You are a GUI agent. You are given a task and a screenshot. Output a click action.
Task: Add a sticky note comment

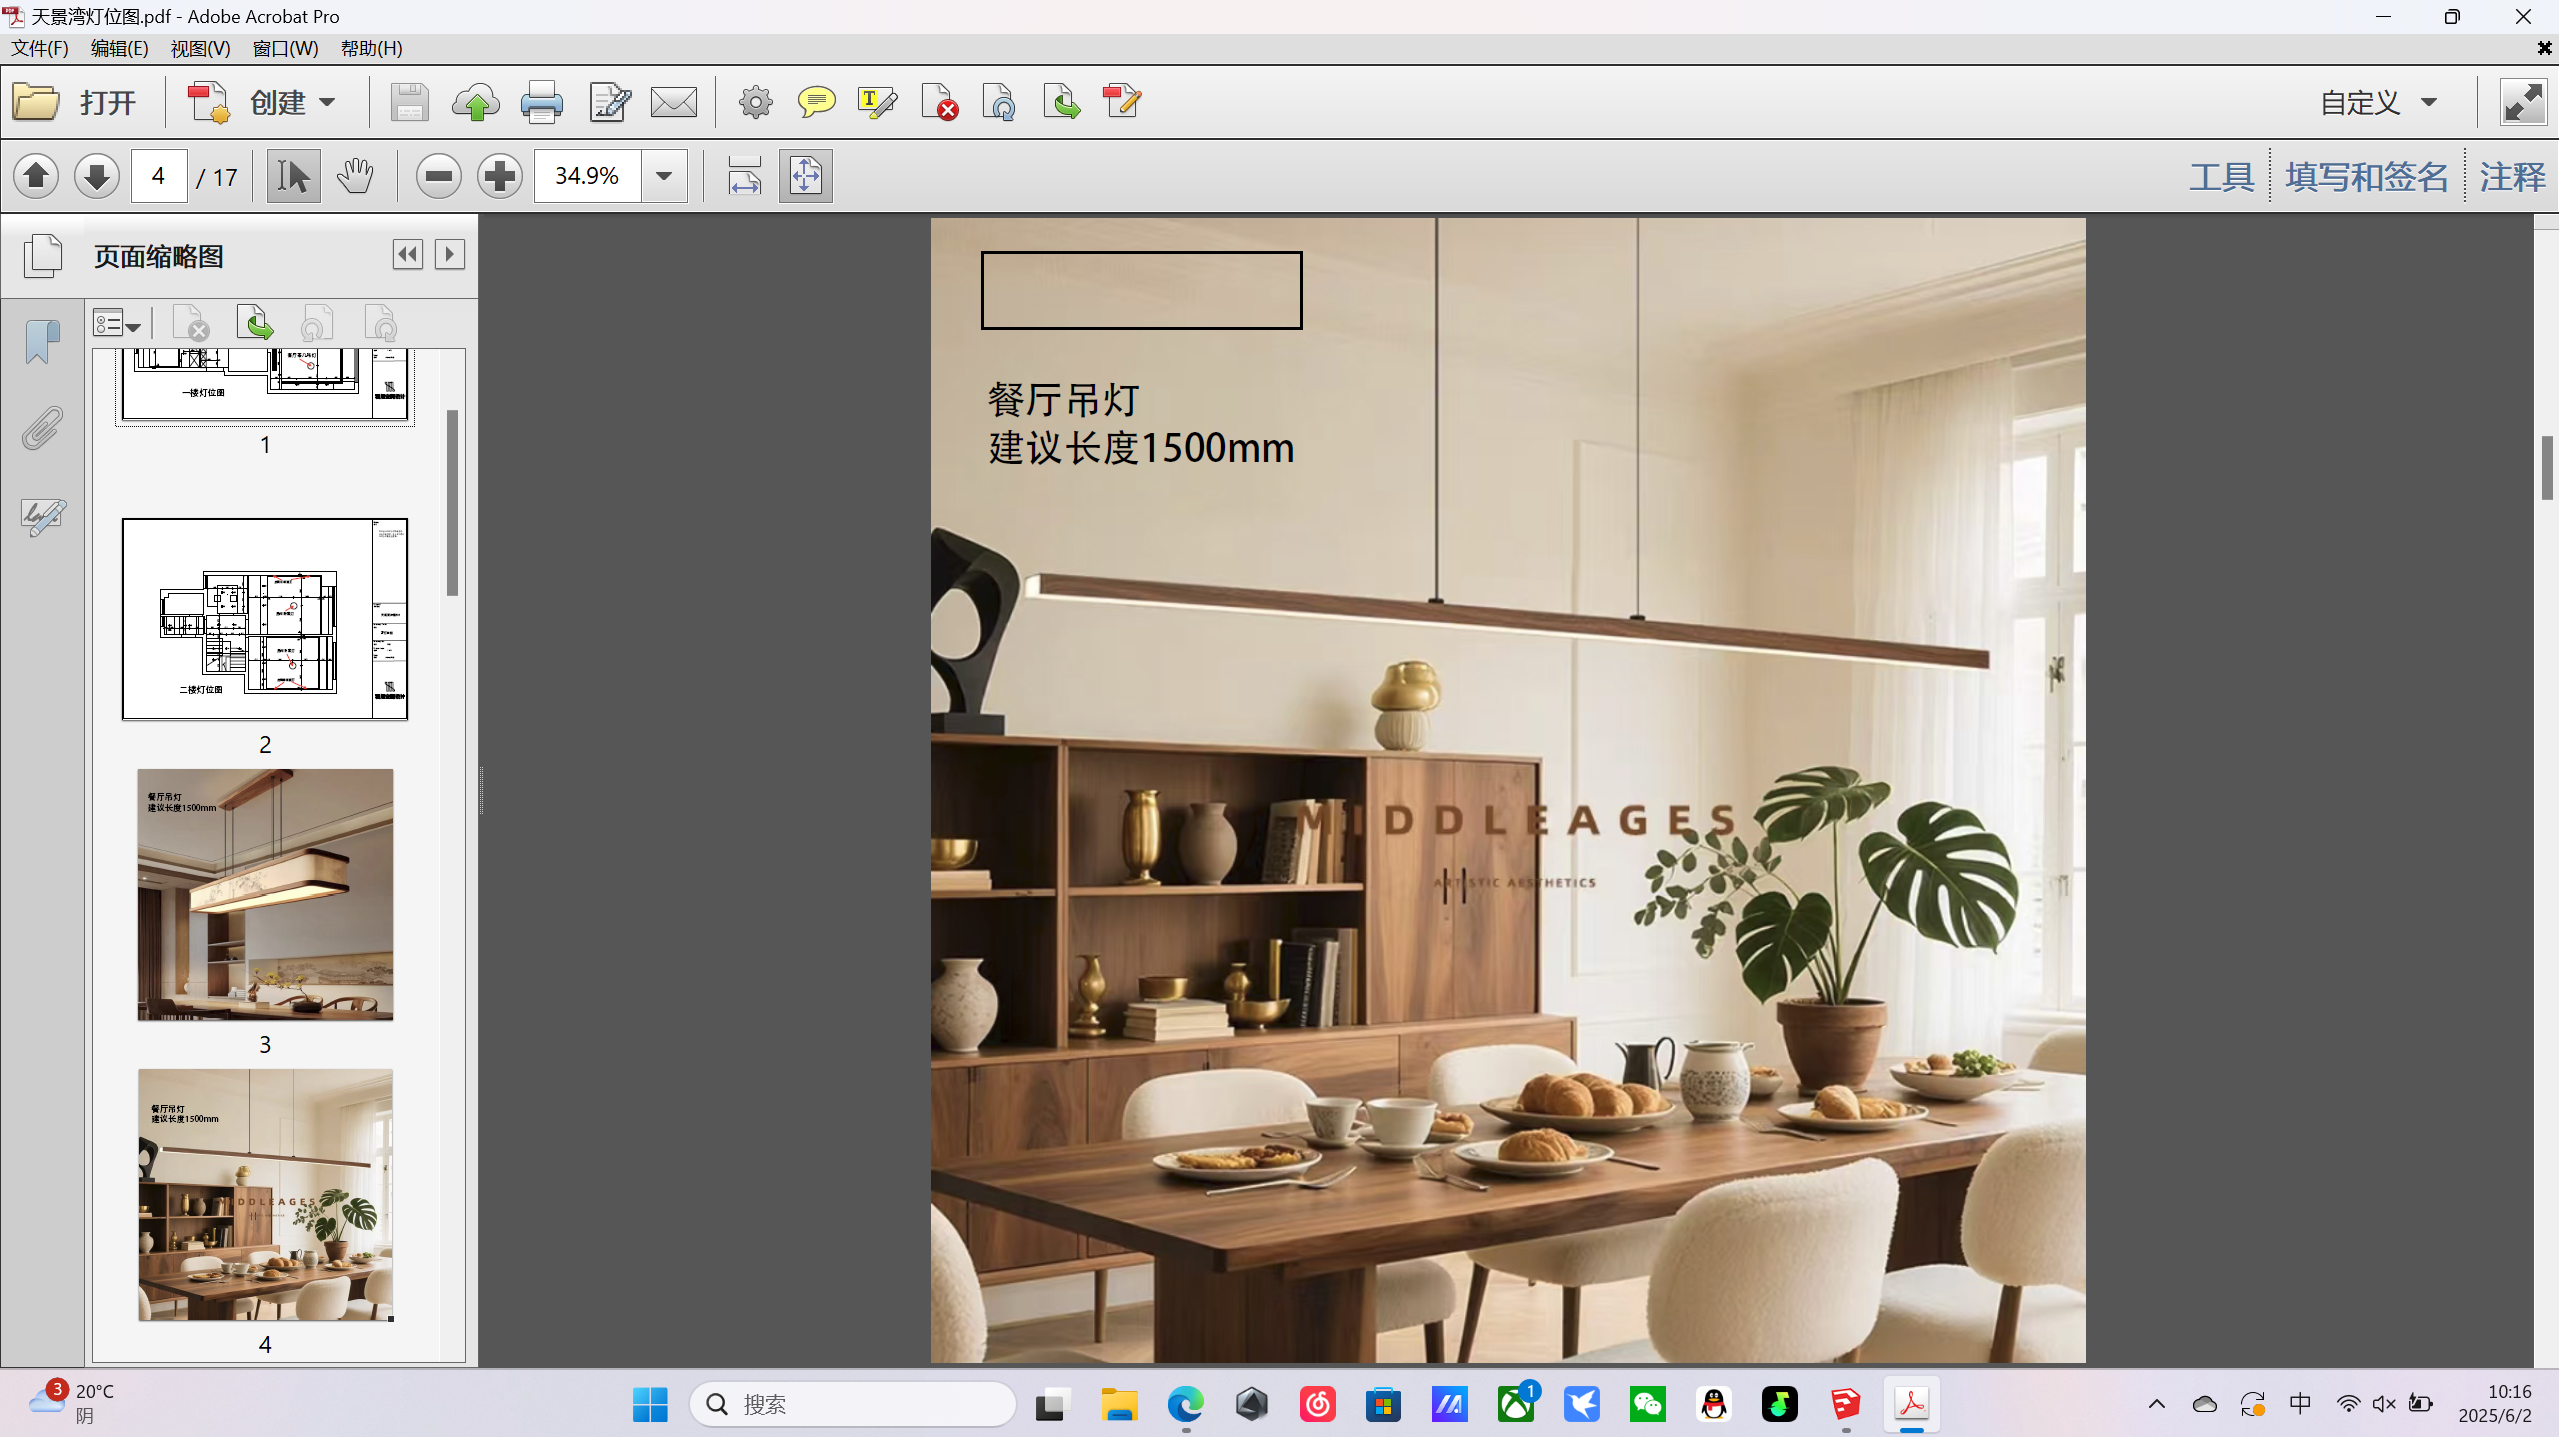816,102
